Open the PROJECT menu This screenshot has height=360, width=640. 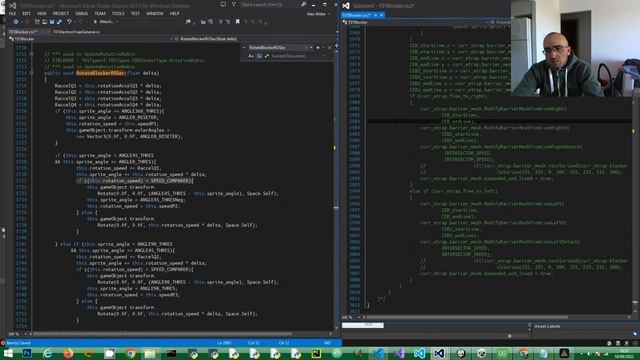pos(61,13)
